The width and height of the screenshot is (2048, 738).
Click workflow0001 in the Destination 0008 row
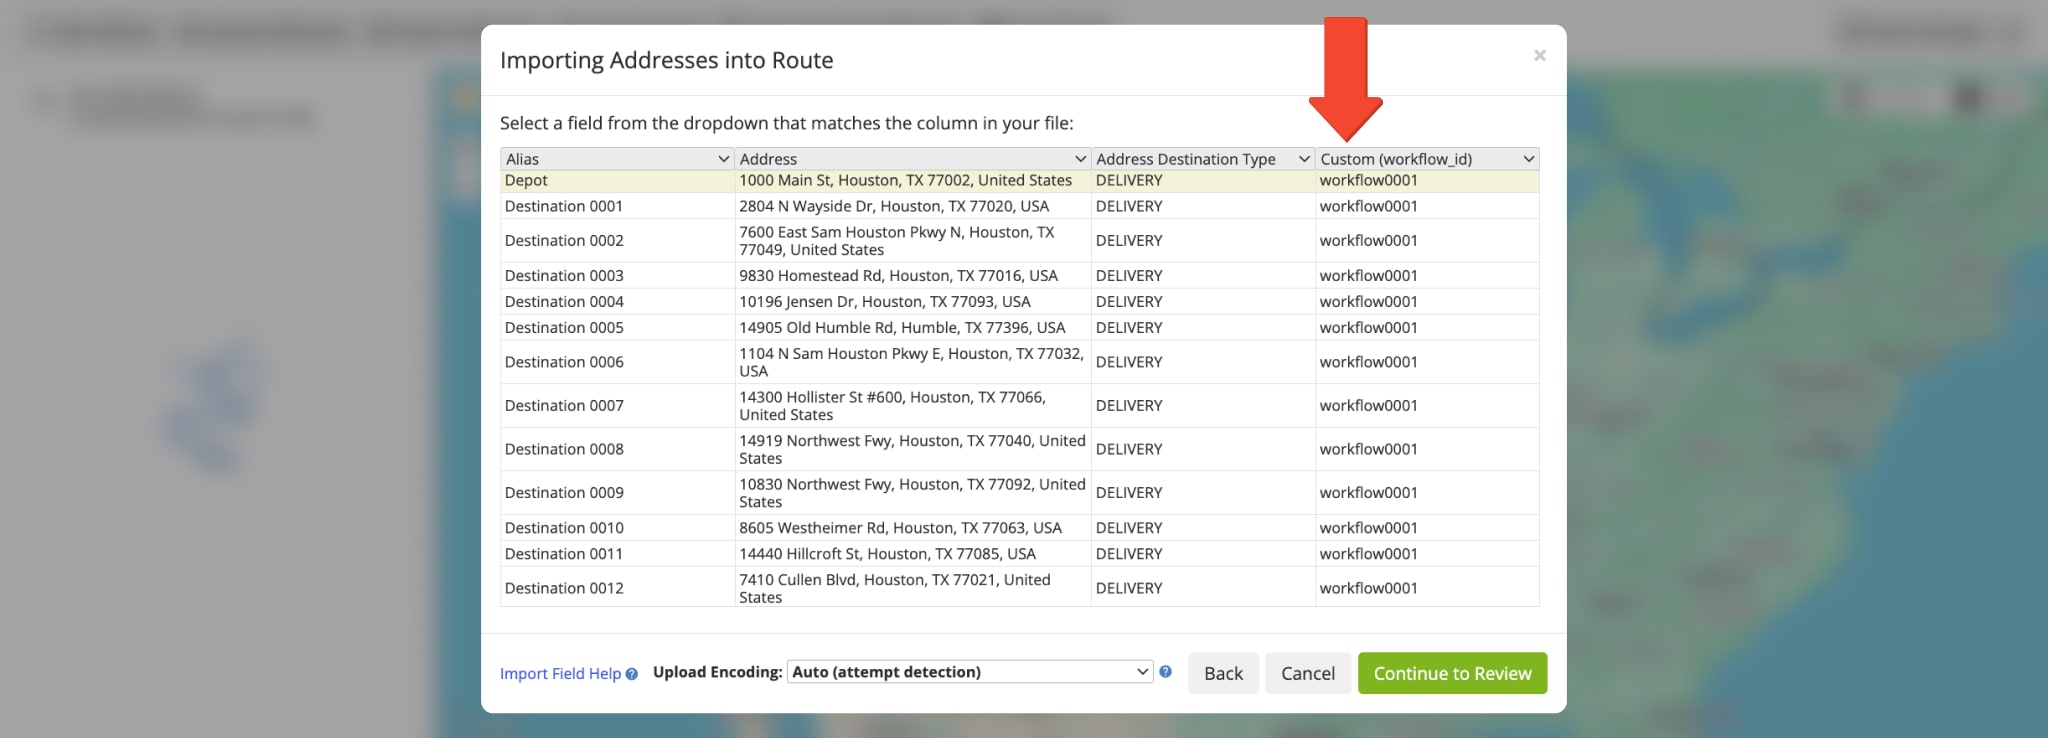click(x=1368, y=449)
